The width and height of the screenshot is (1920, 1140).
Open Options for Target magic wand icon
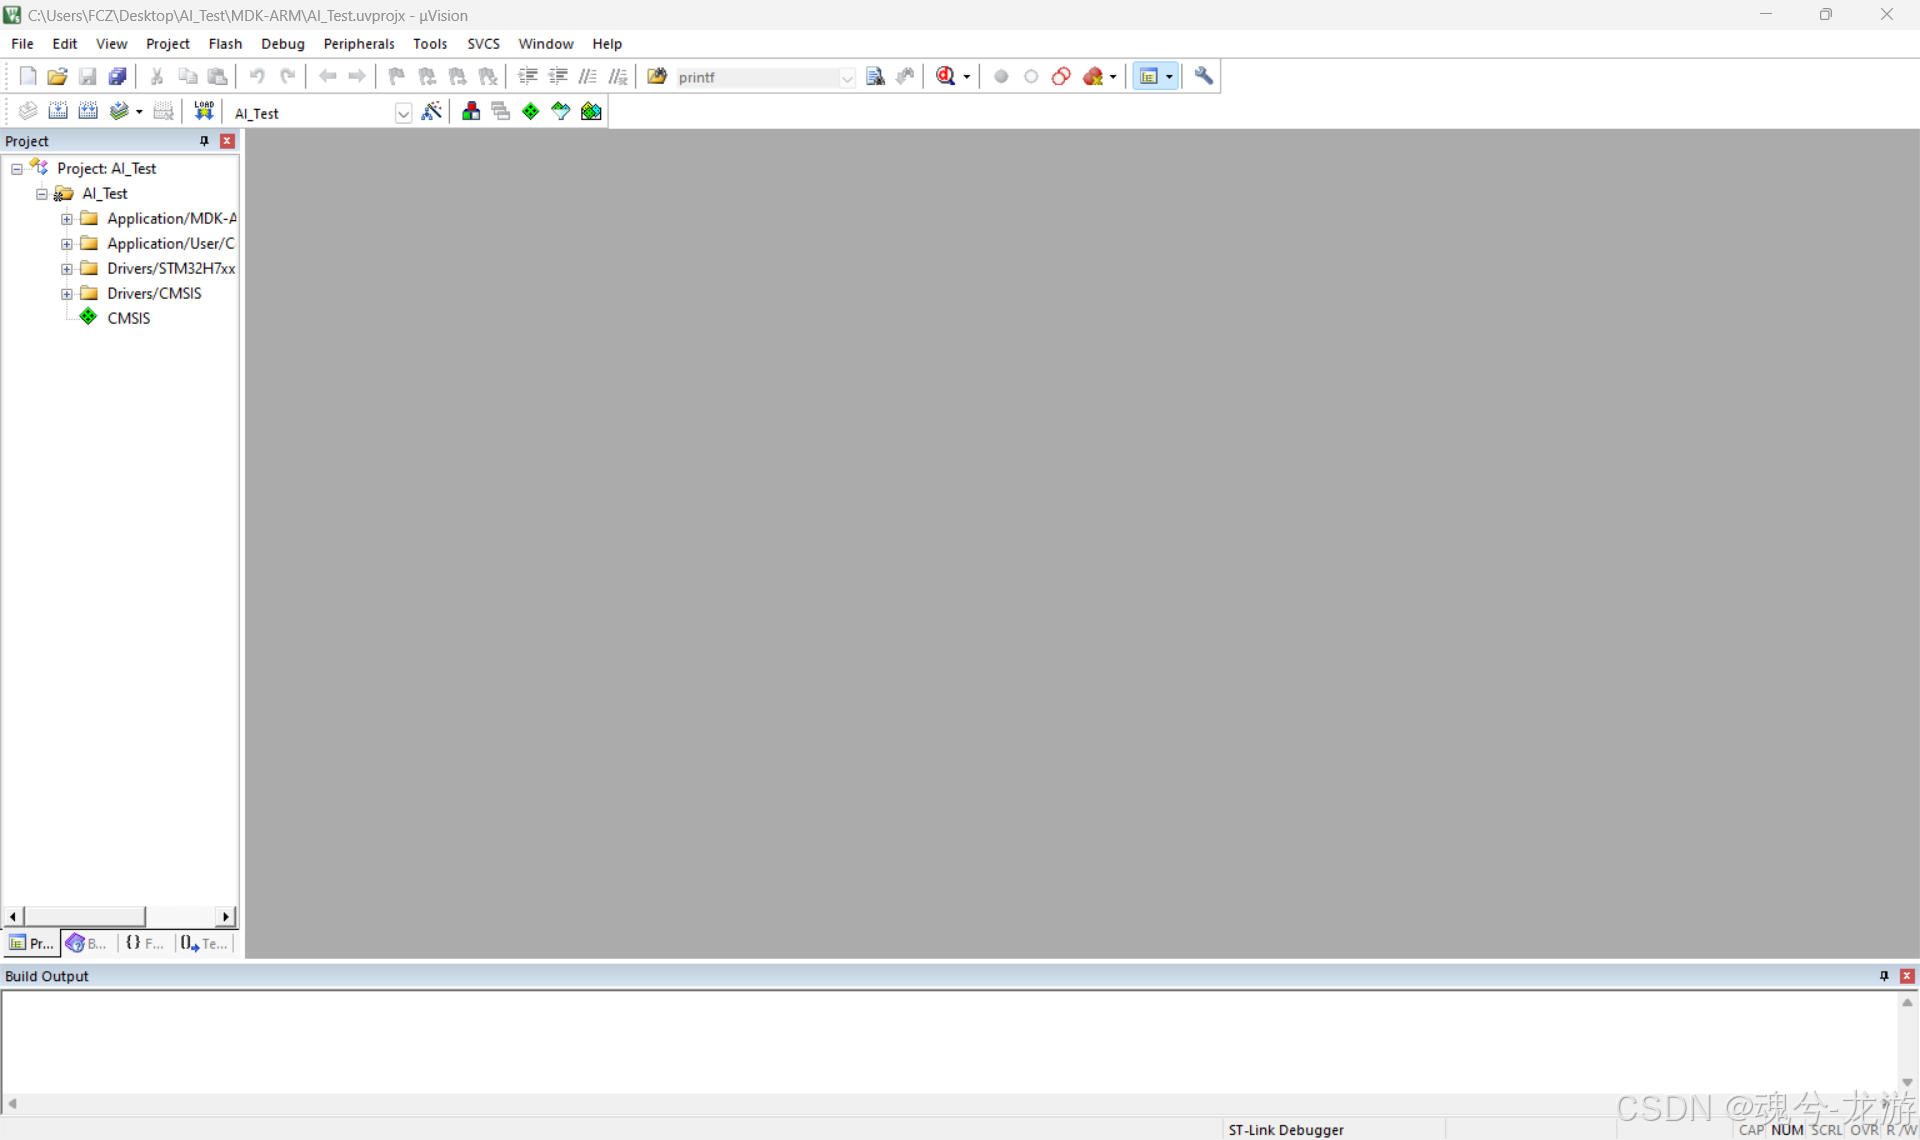tap(432, 111)
